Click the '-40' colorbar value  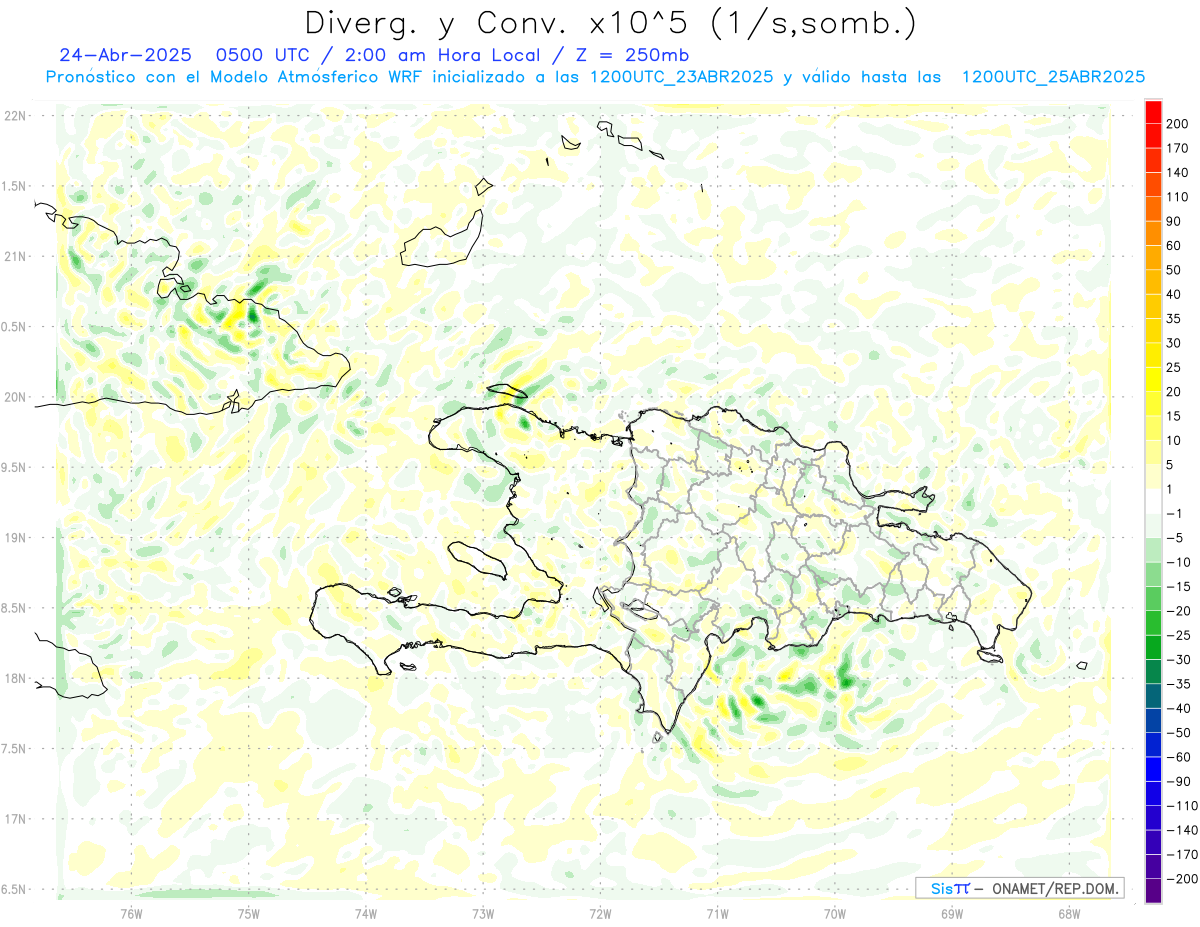1176,709
